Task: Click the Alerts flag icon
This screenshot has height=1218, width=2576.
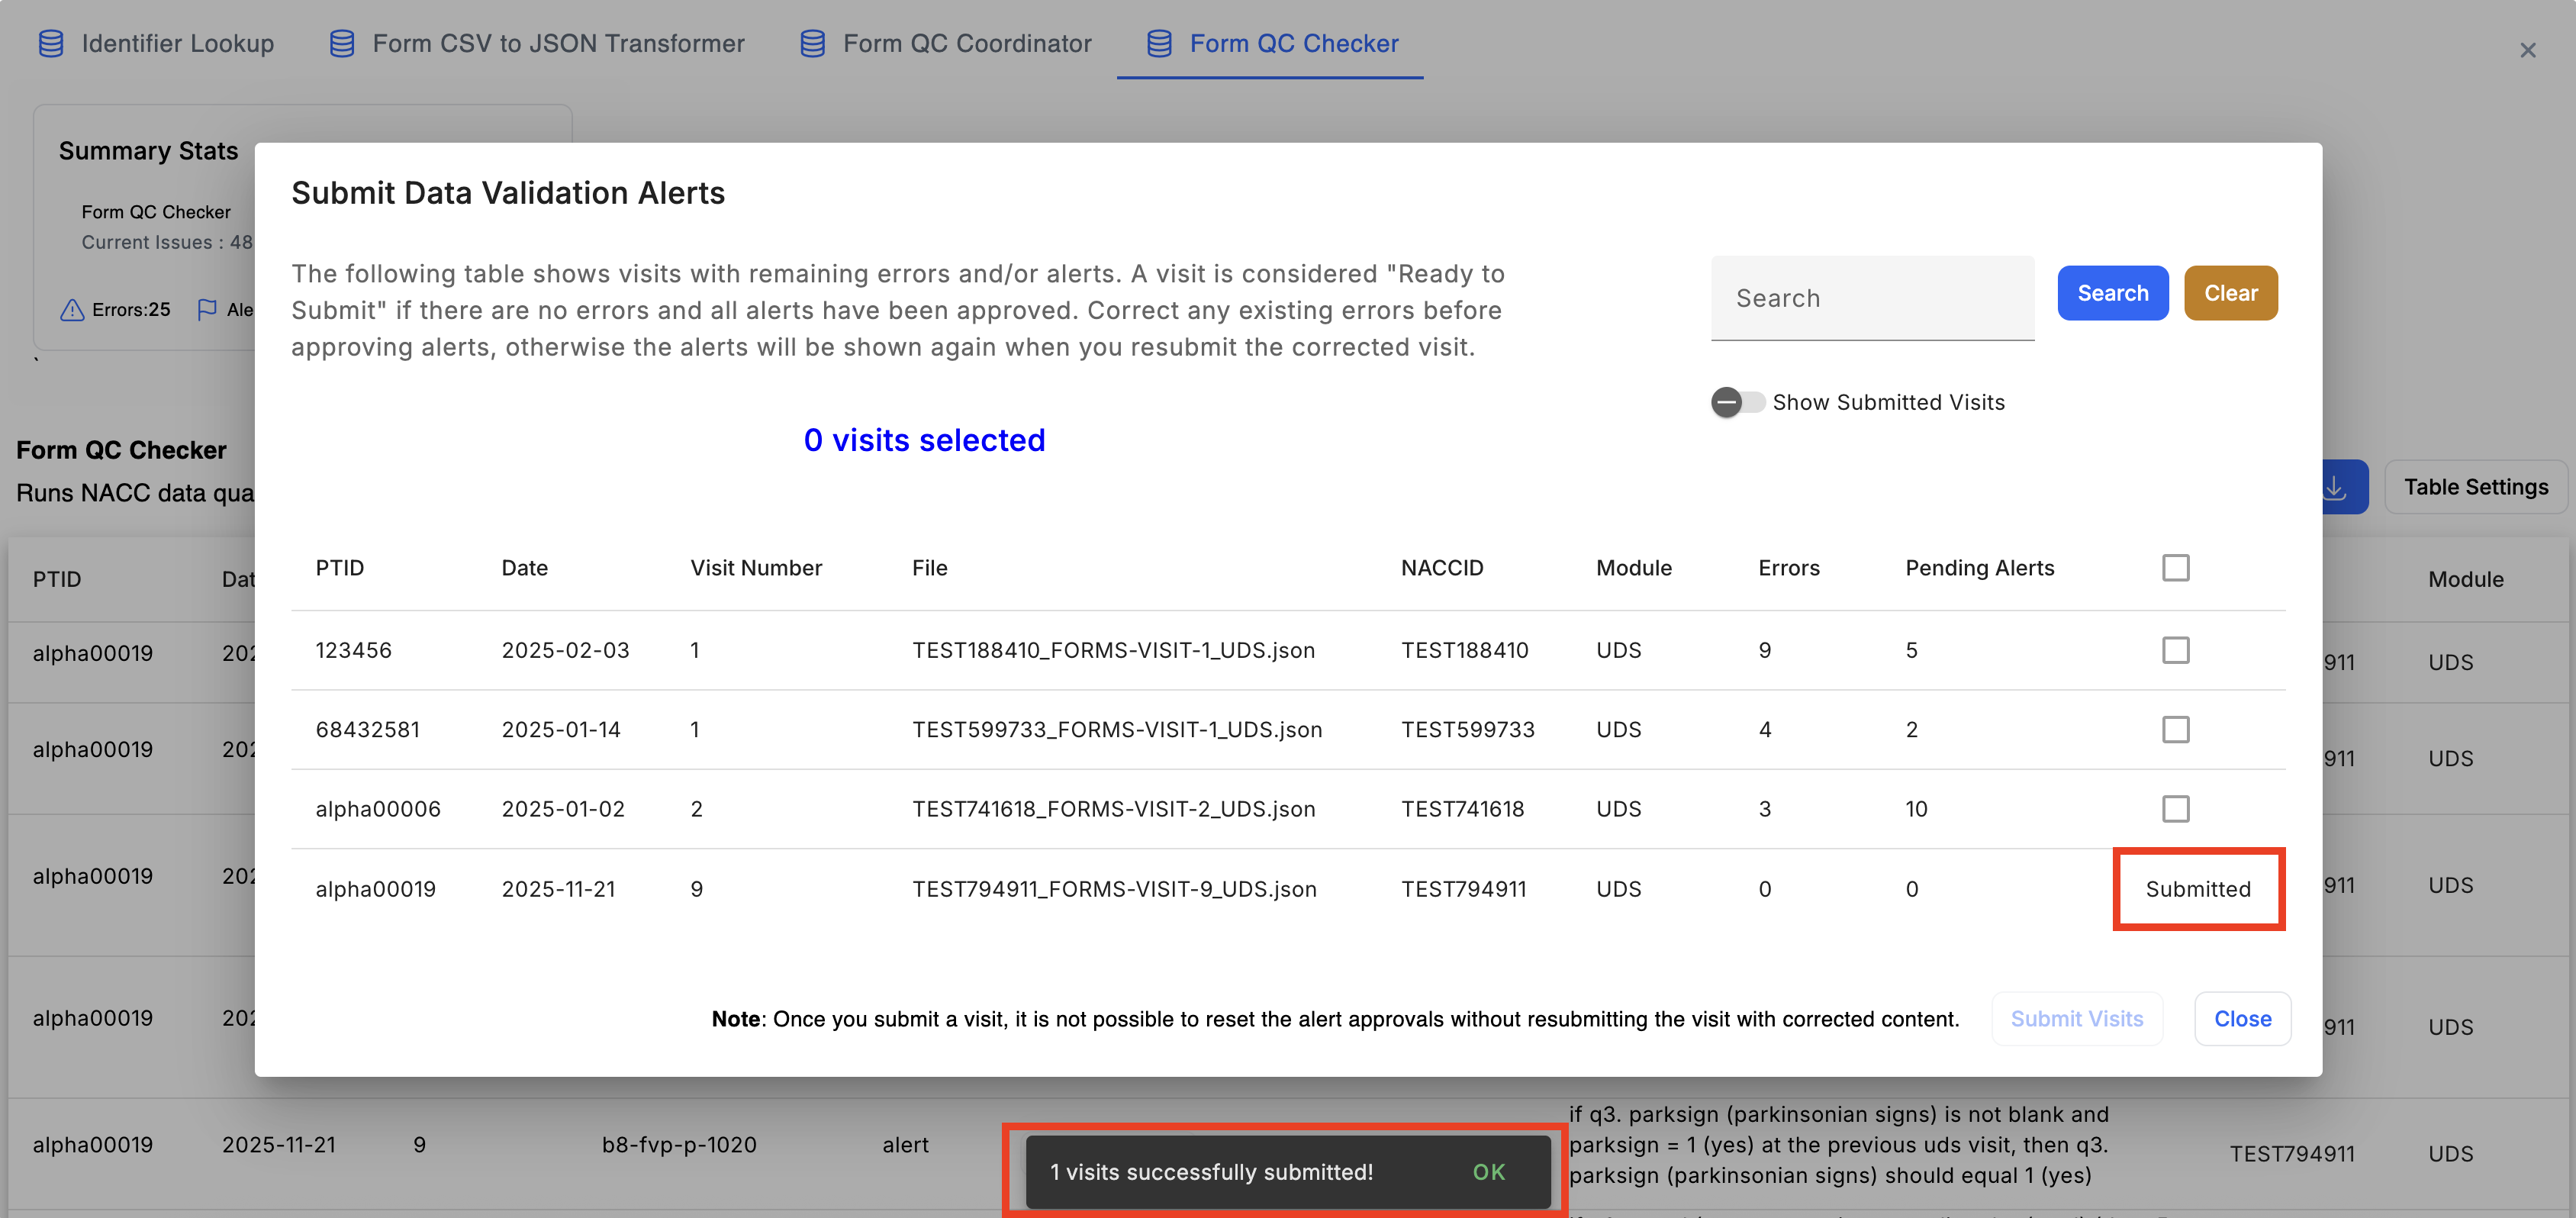Action: pyautogui.click(x=207, y=310)
